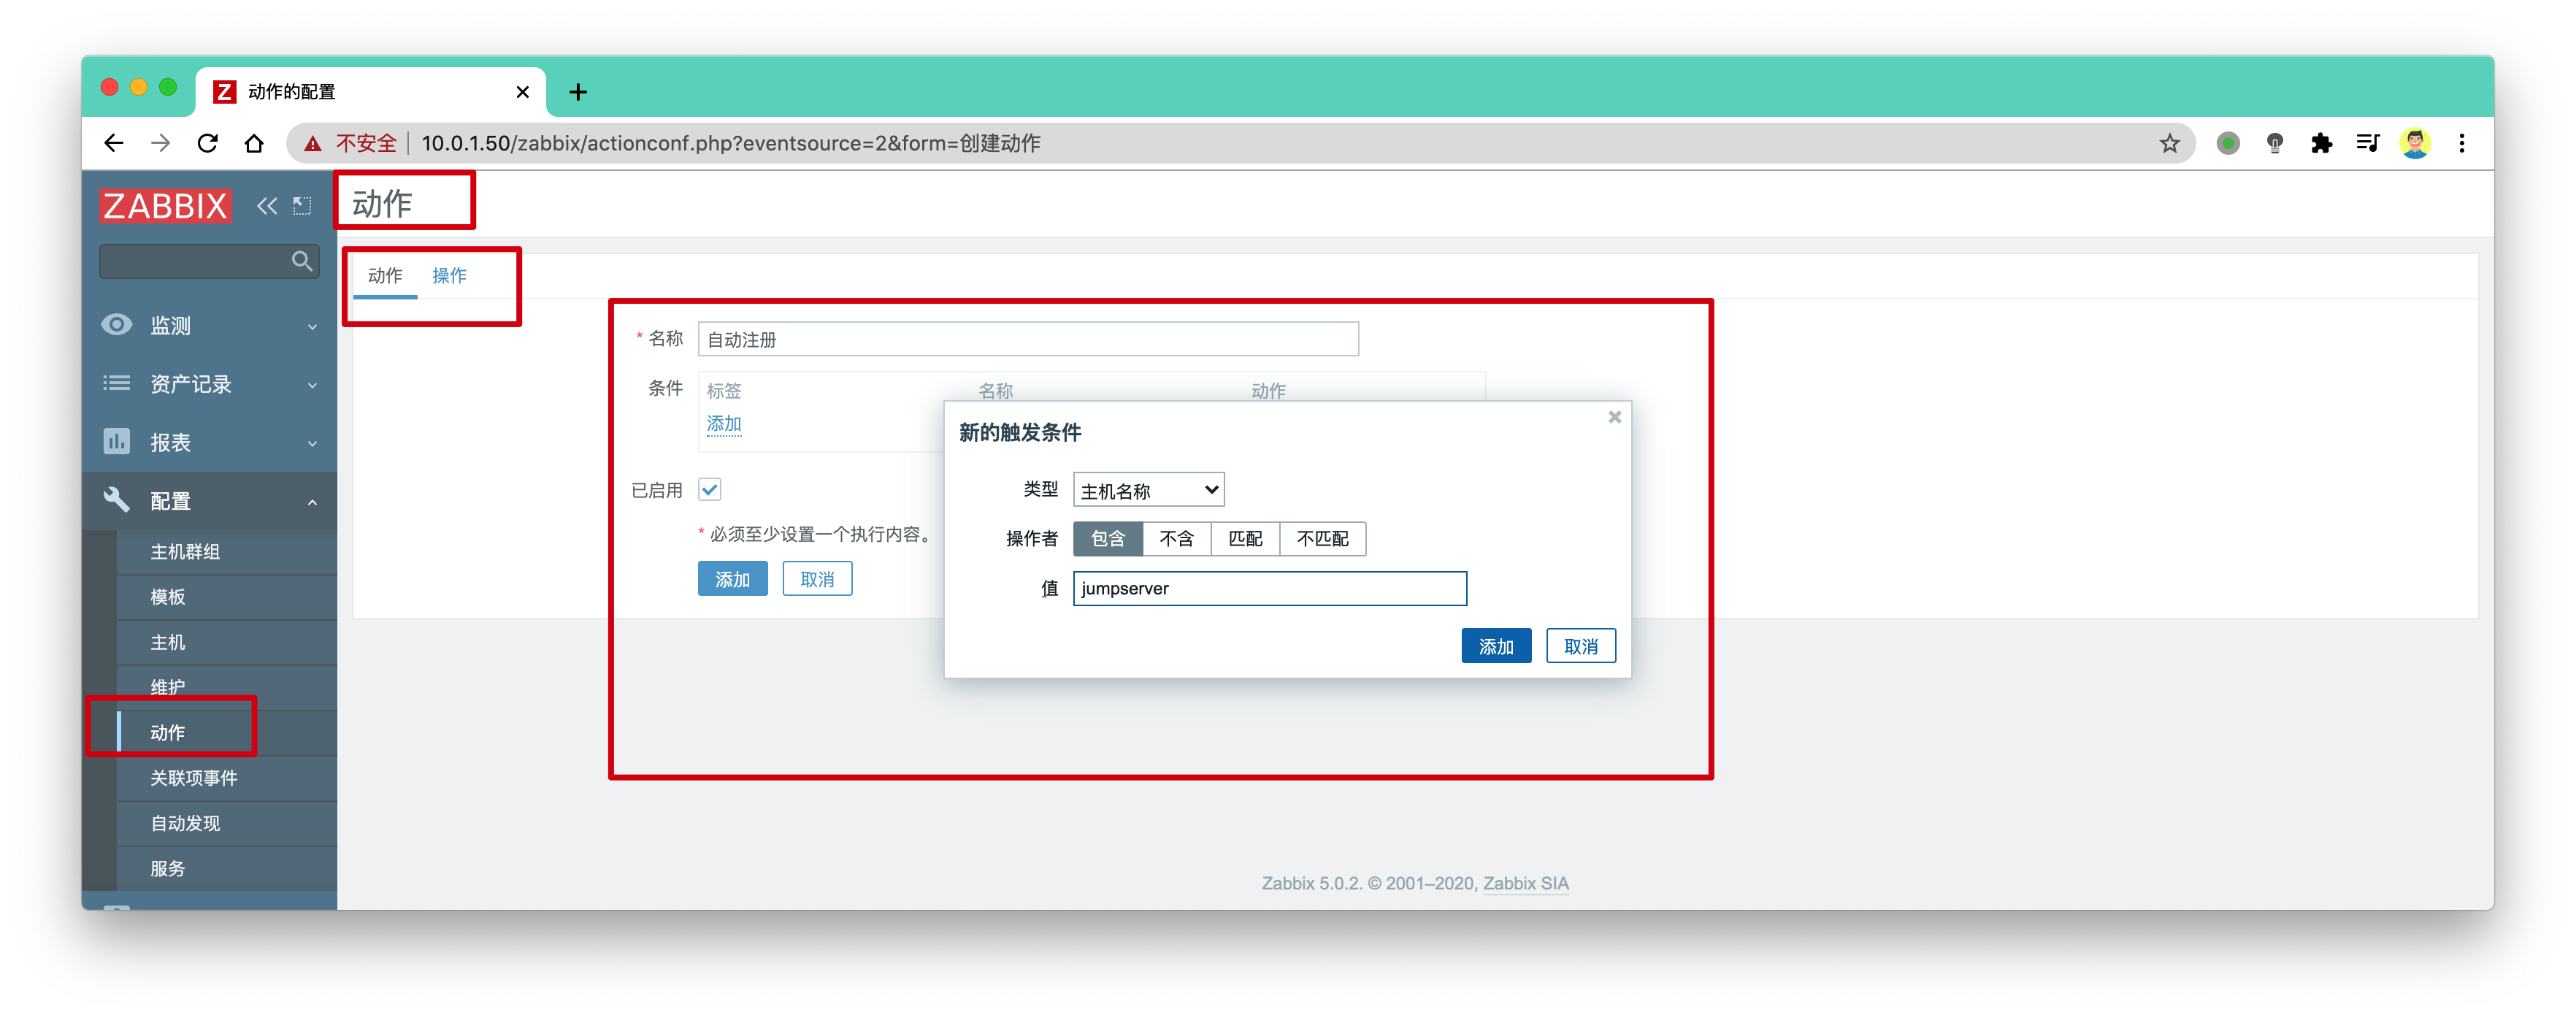Select the 包含 operator option

[1108, 539]
